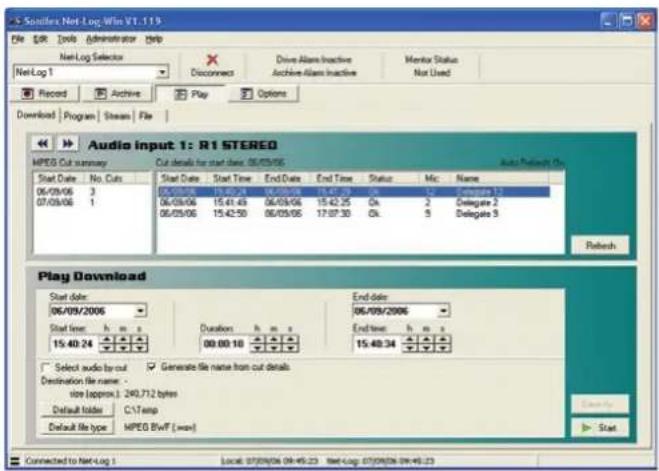Click the End time seconds stepper

[x=443, y=344]
